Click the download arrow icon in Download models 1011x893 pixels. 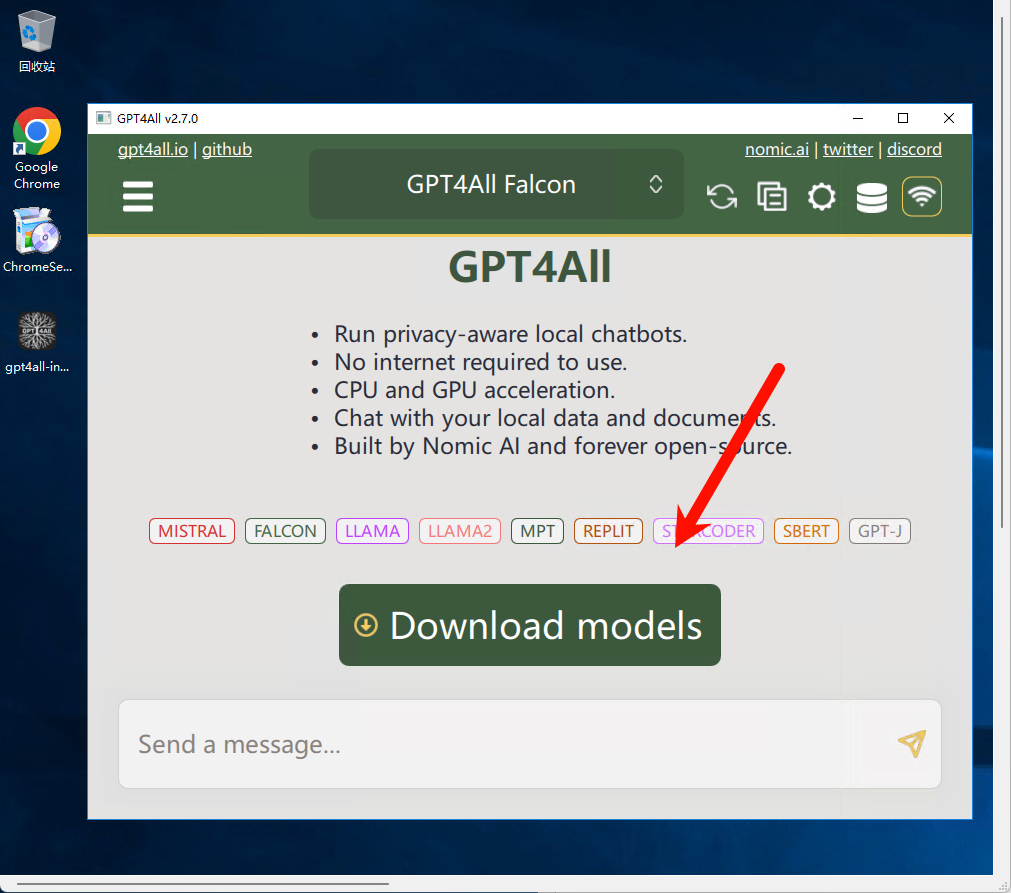(x=366, y=625)
